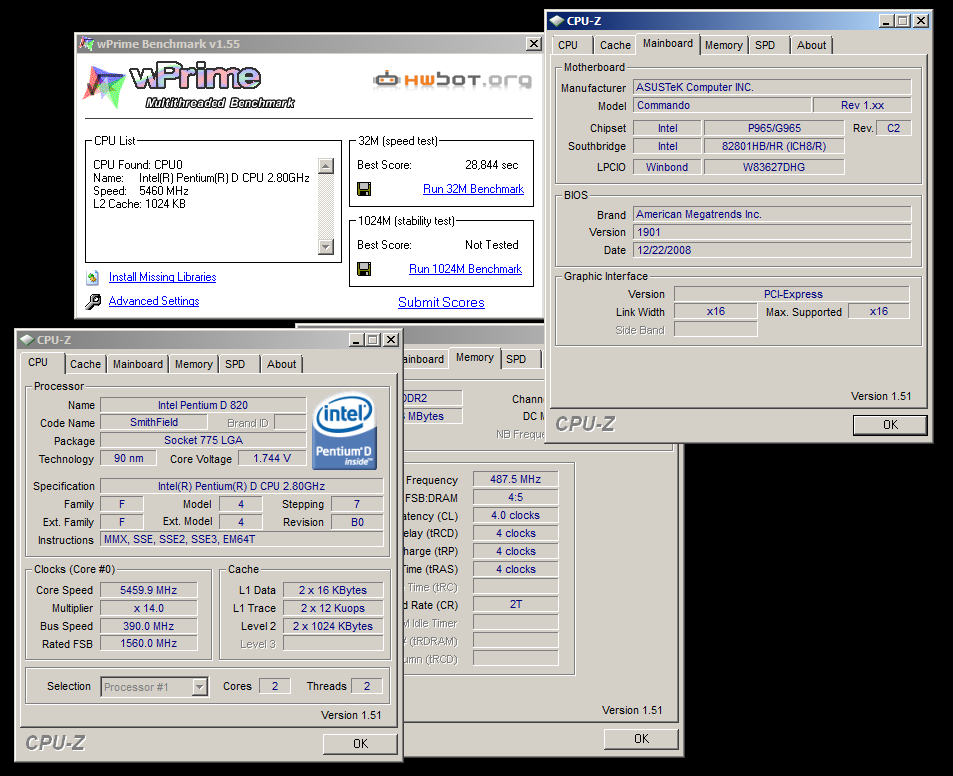Click the W83627DHG LPCIO field
Image resolution: width=953 pixels, height=776 pixels.
[x=774, y=167]
